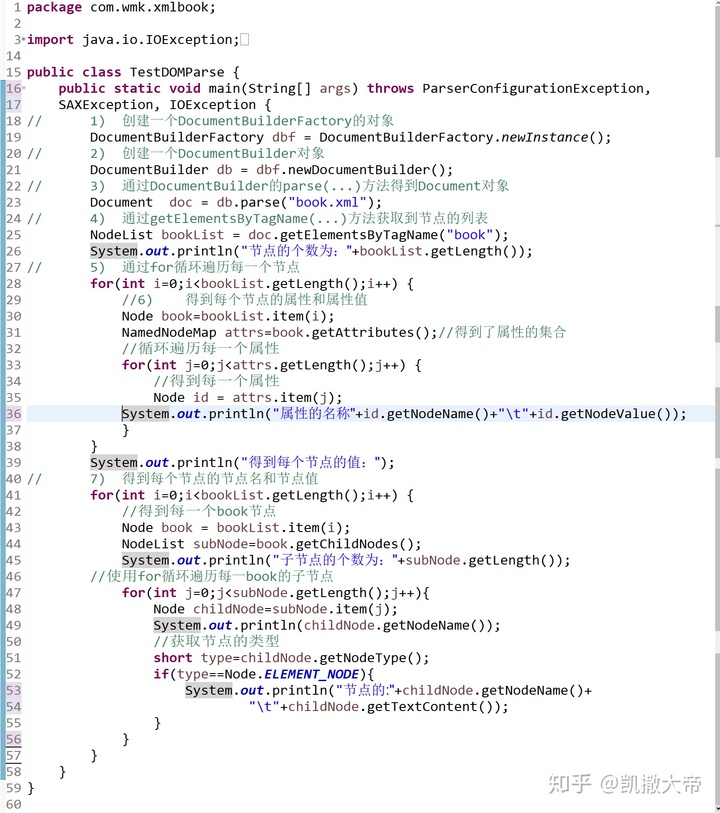Click the comment "创建一个DocumentBuilderFactory的对象" on line 18
Viewport: 720px width, 813px height.
pyautogui.click(x=258, y=121)
